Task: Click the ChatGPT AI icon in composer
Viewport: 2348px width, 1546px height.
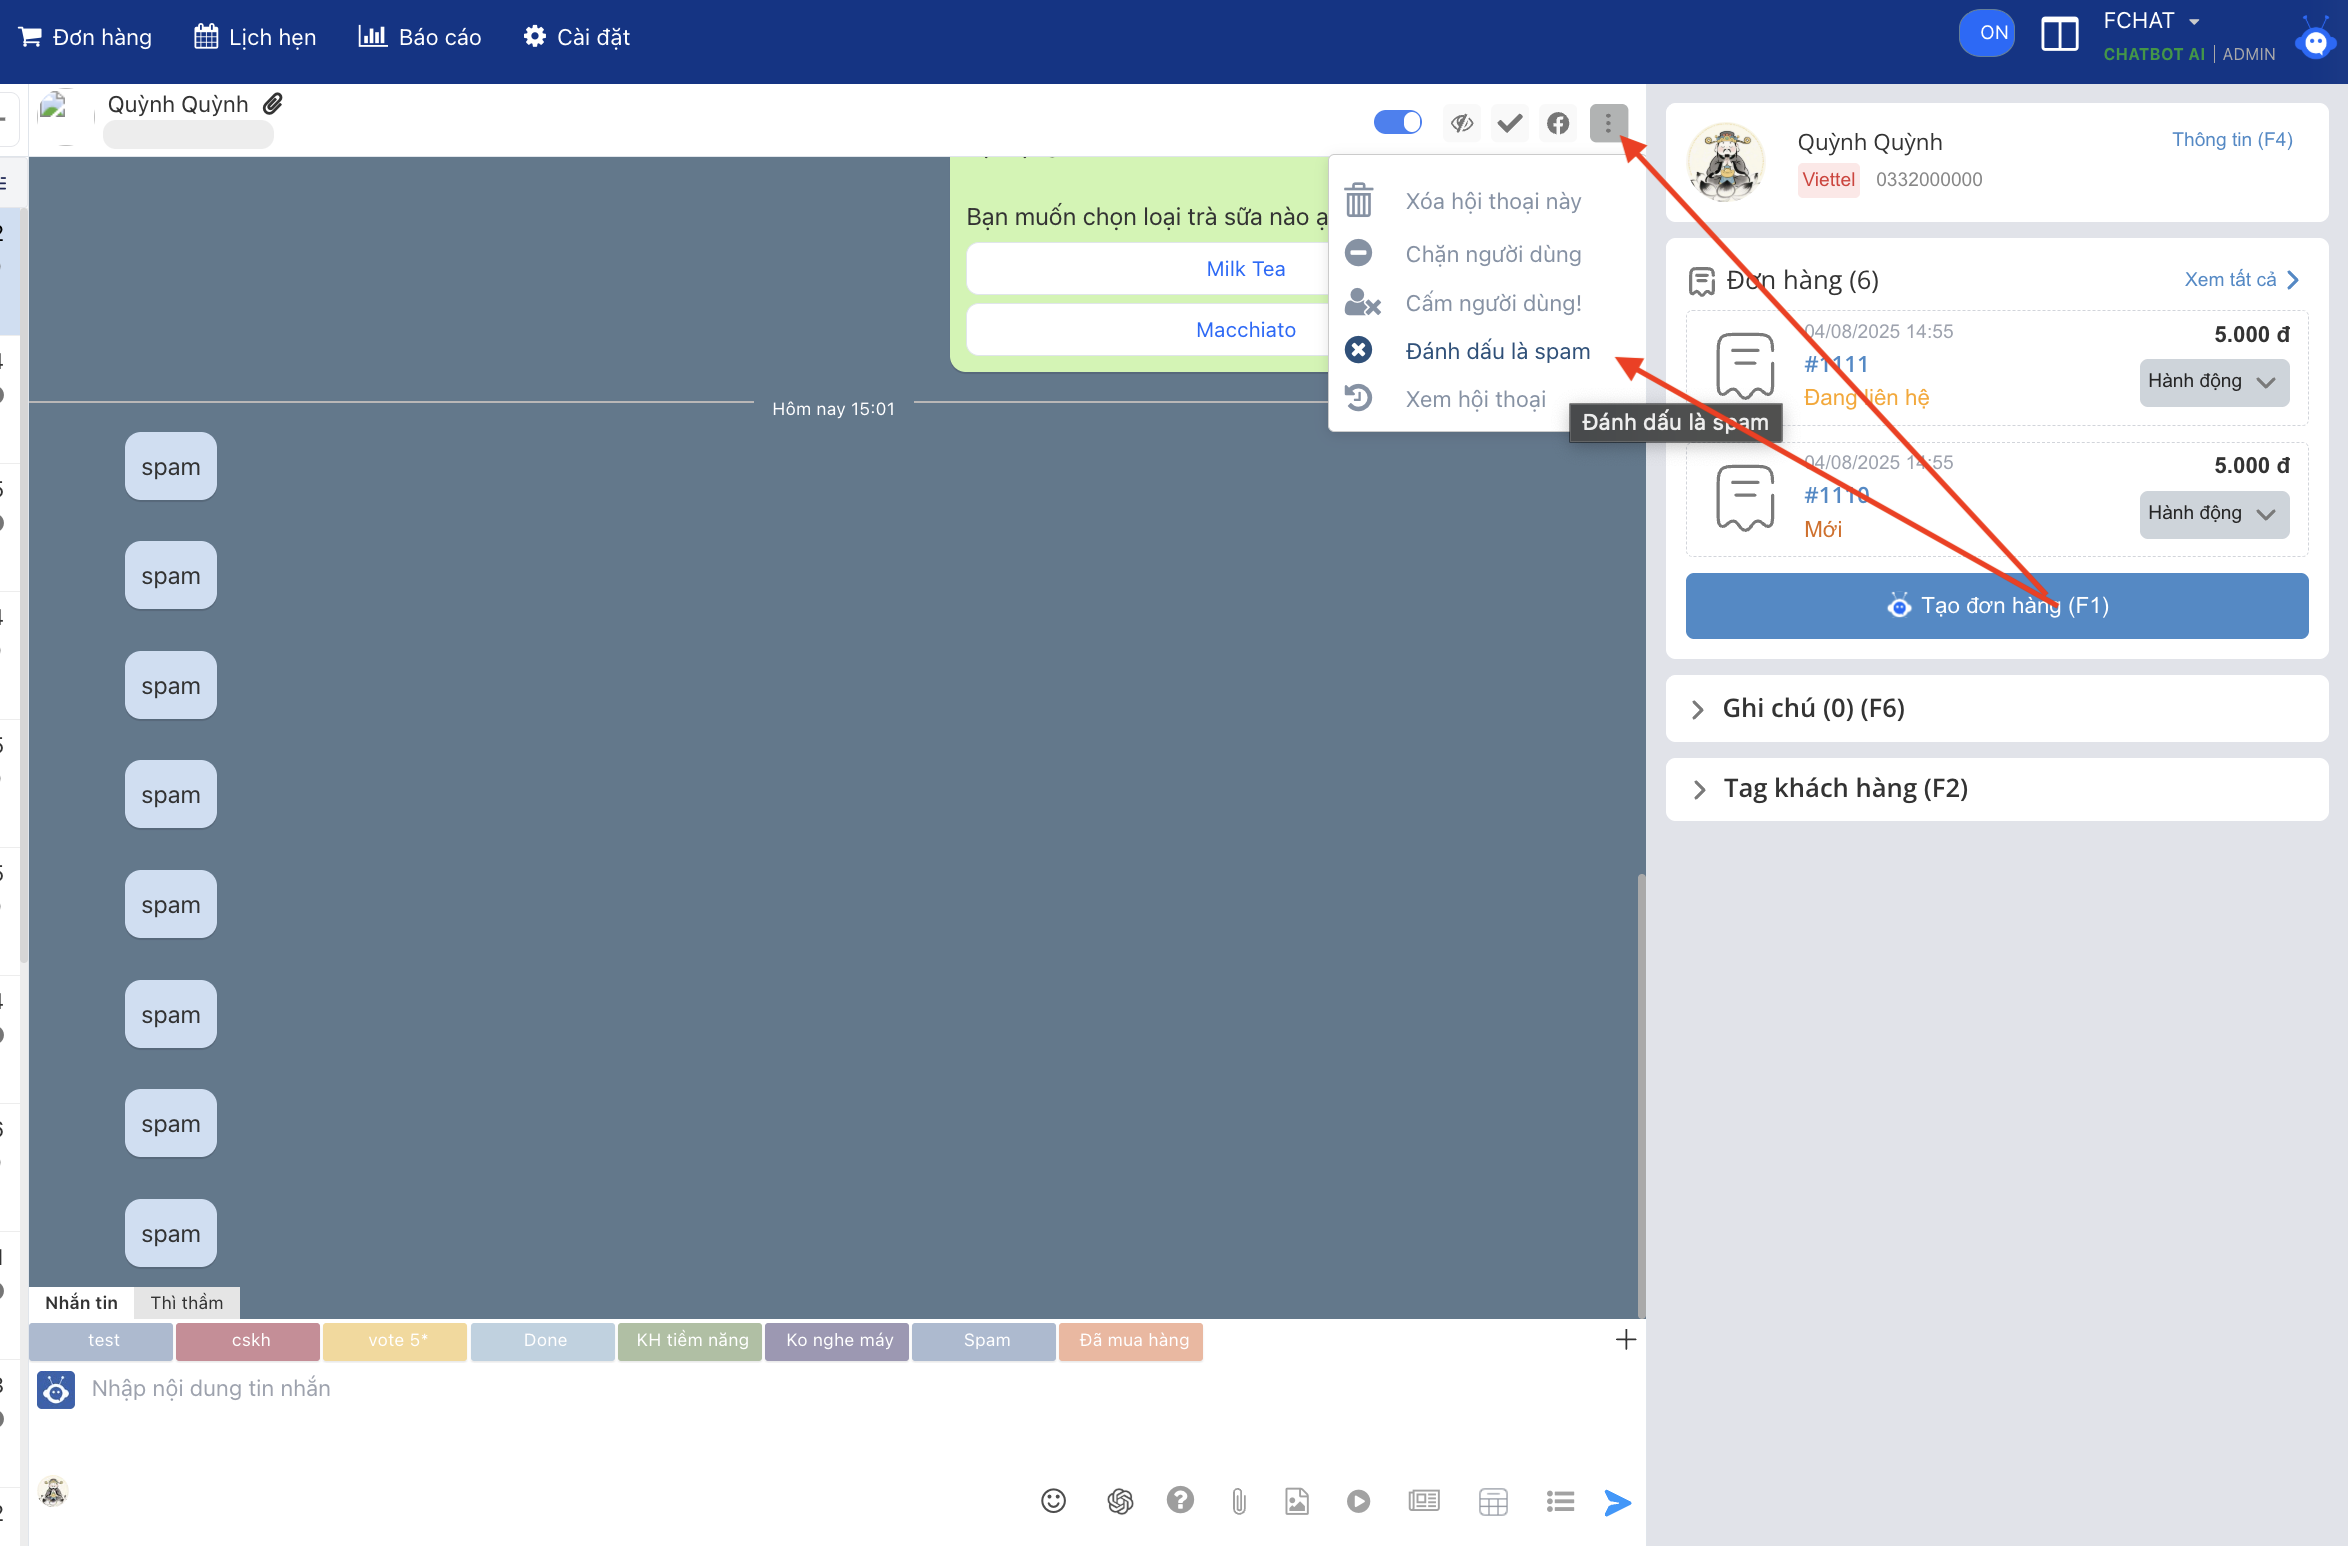Action: click(1120, 1501)
